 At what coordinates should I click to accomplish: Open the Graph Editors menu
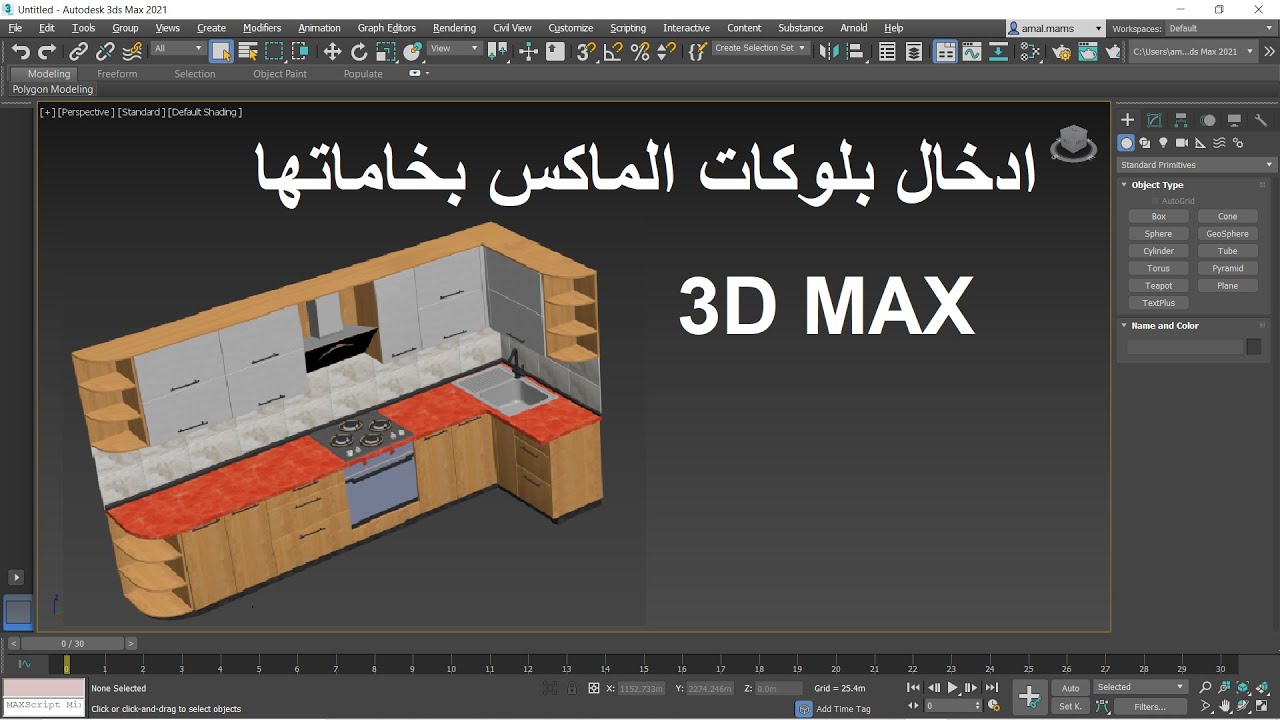pyautogui.click(x=386, y=28)
